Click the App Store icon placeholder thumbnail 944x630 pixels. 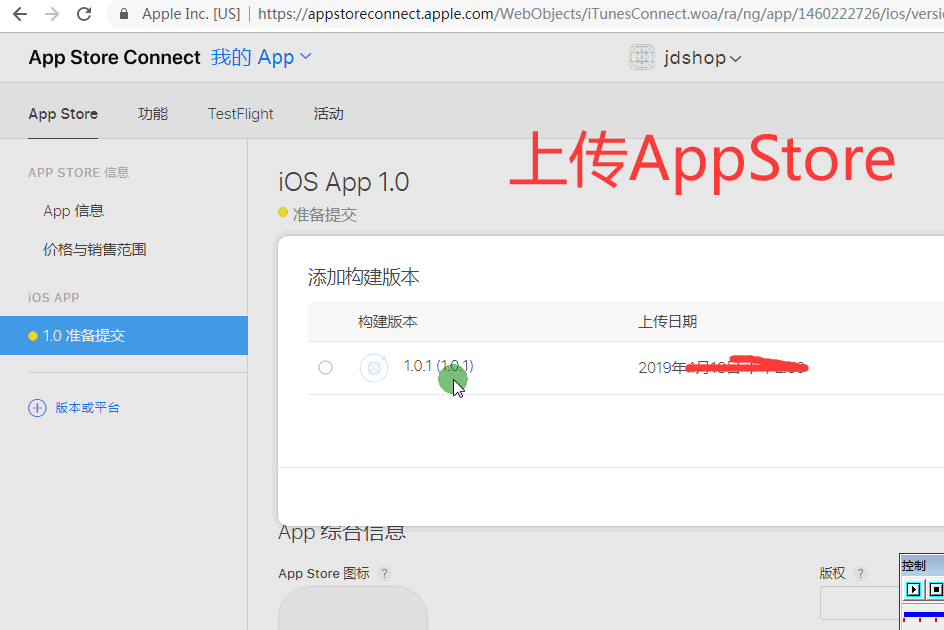(353, 608)
